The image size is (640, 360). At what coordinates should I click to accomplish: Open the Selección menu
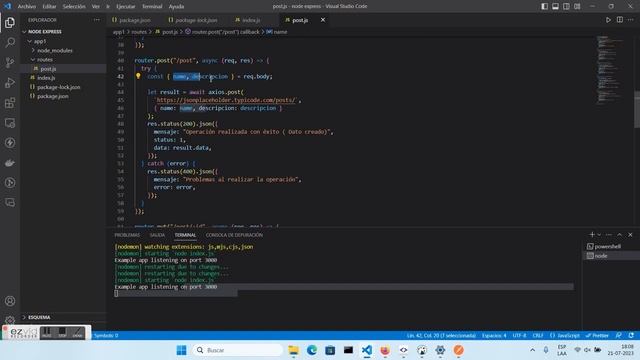coord(74,7)
